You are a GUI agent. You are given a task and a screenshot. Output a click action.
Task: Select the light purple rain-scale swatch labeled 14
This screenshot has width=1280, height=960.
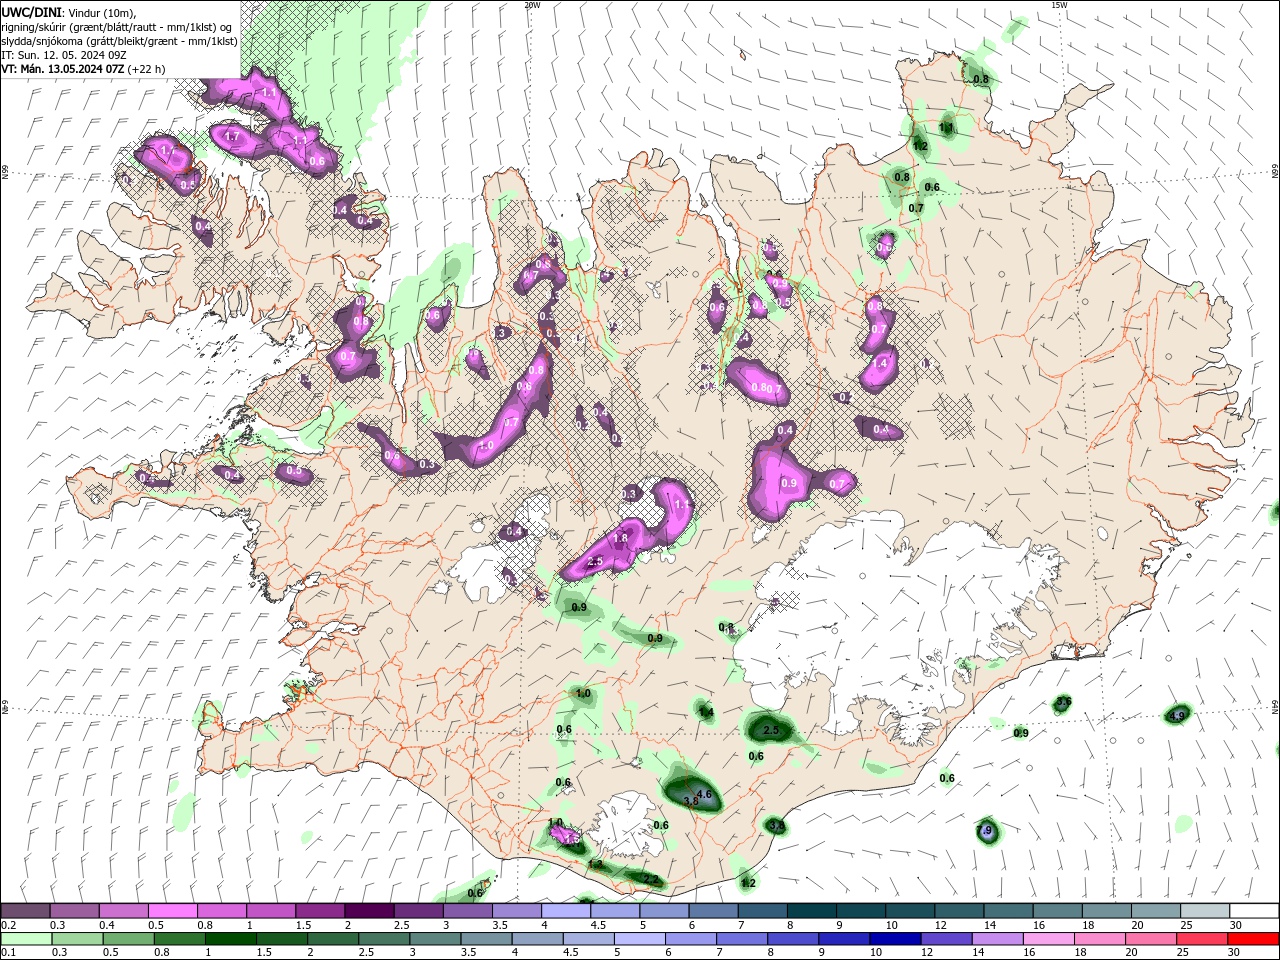point(999,939)
